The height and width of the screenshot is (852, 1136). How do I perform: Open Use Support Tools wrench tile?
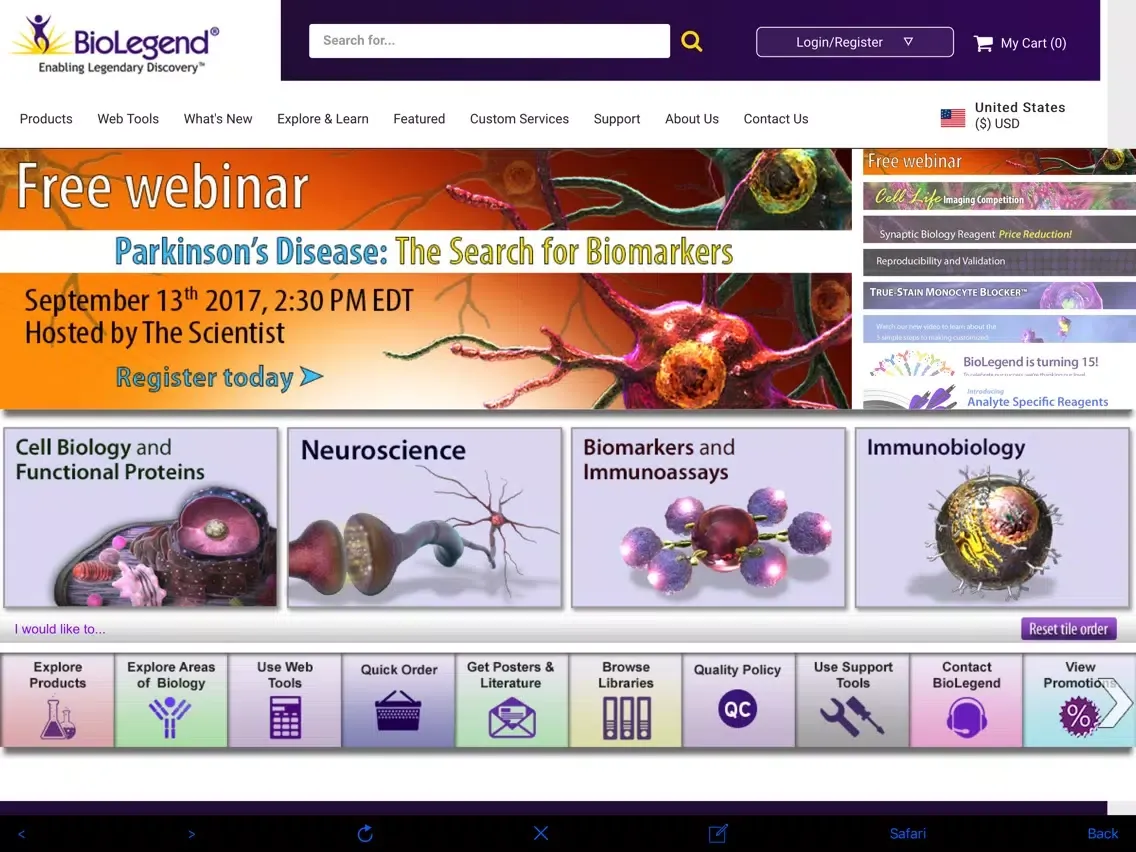[853, 700]
